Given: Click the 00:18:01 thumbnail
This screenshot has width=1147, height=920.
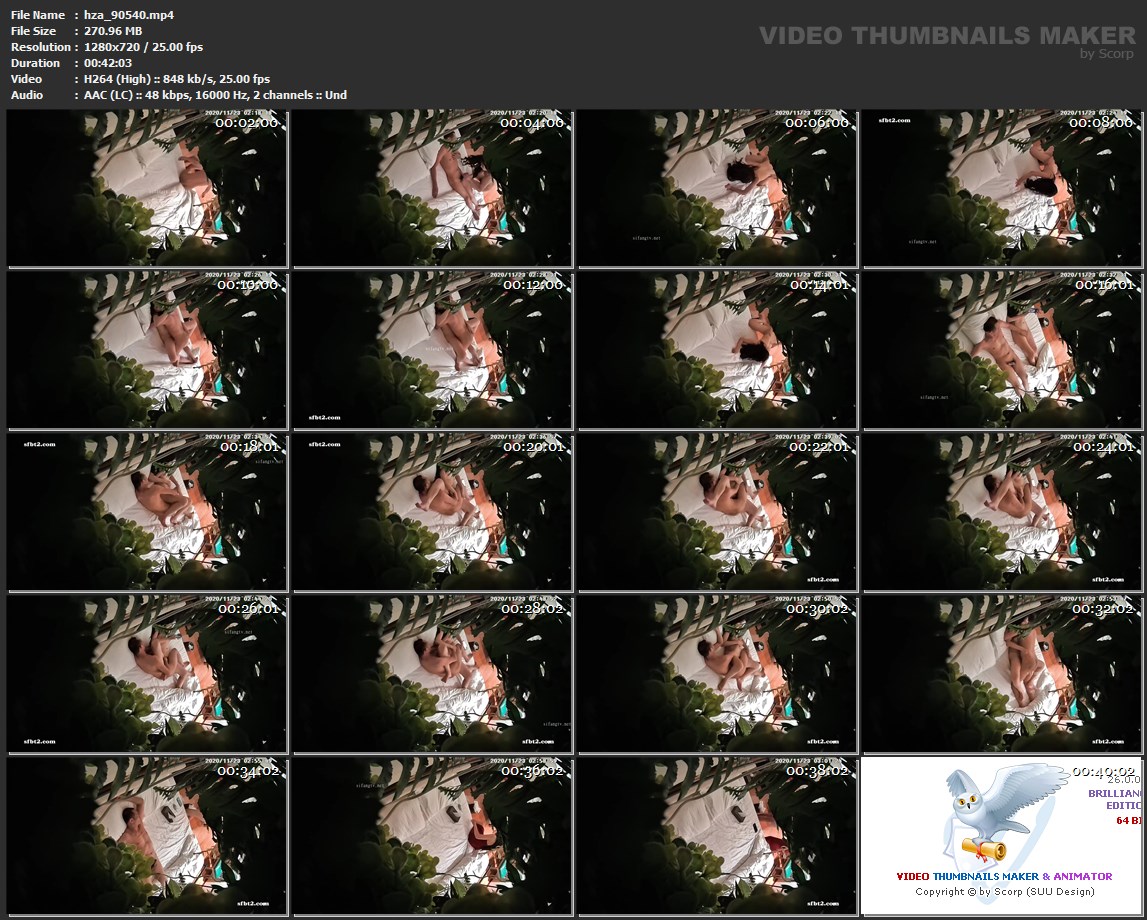Looking at the screenshot, I should pos(147,513).
